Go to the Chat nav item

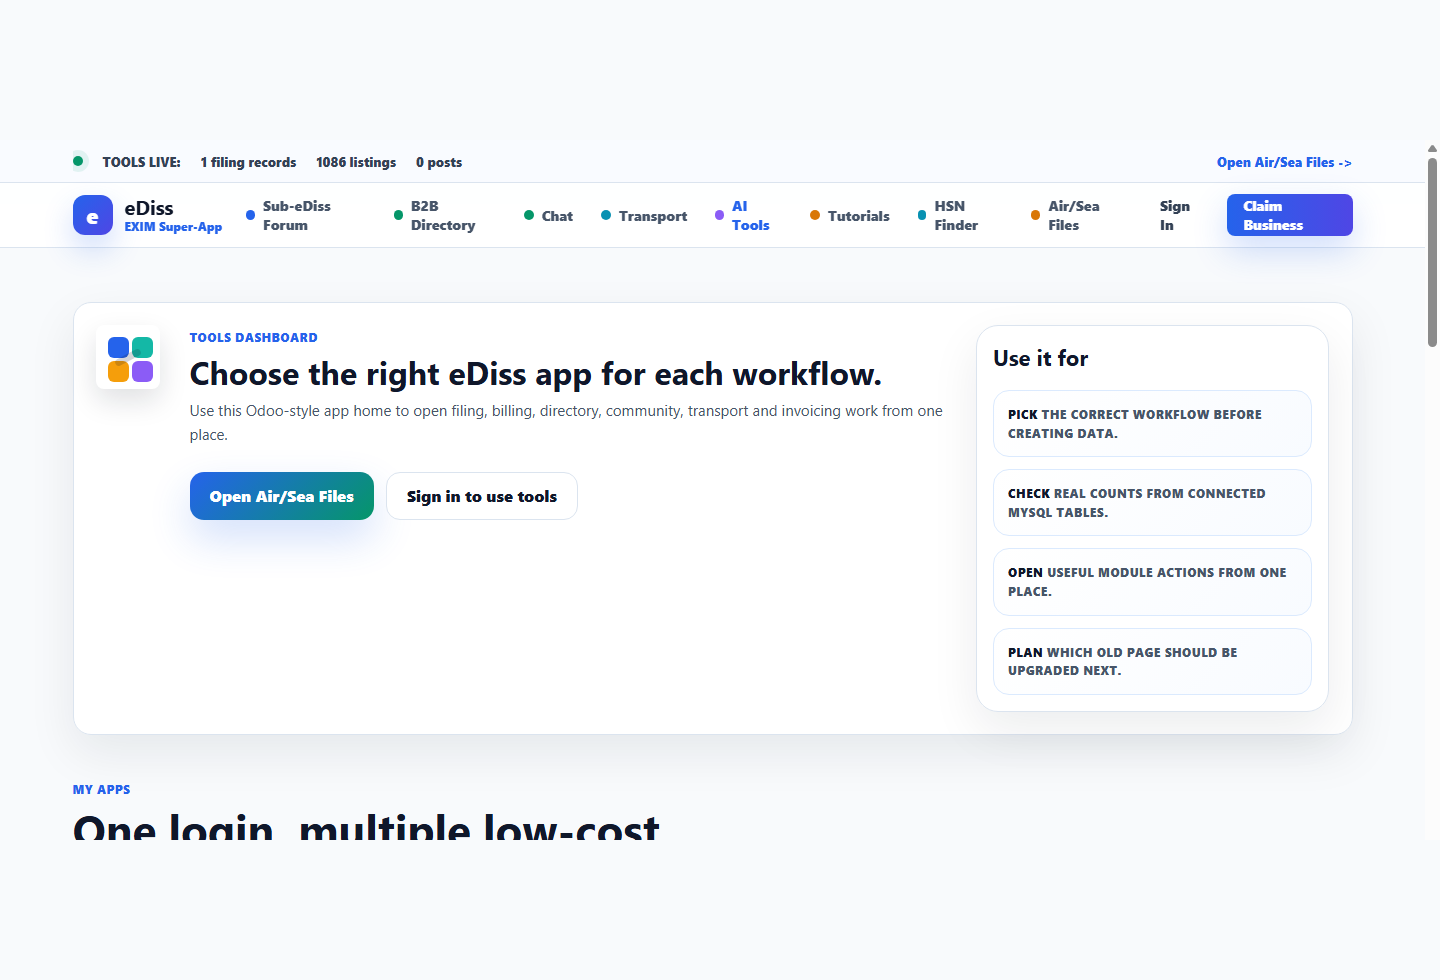coord(549,216)
